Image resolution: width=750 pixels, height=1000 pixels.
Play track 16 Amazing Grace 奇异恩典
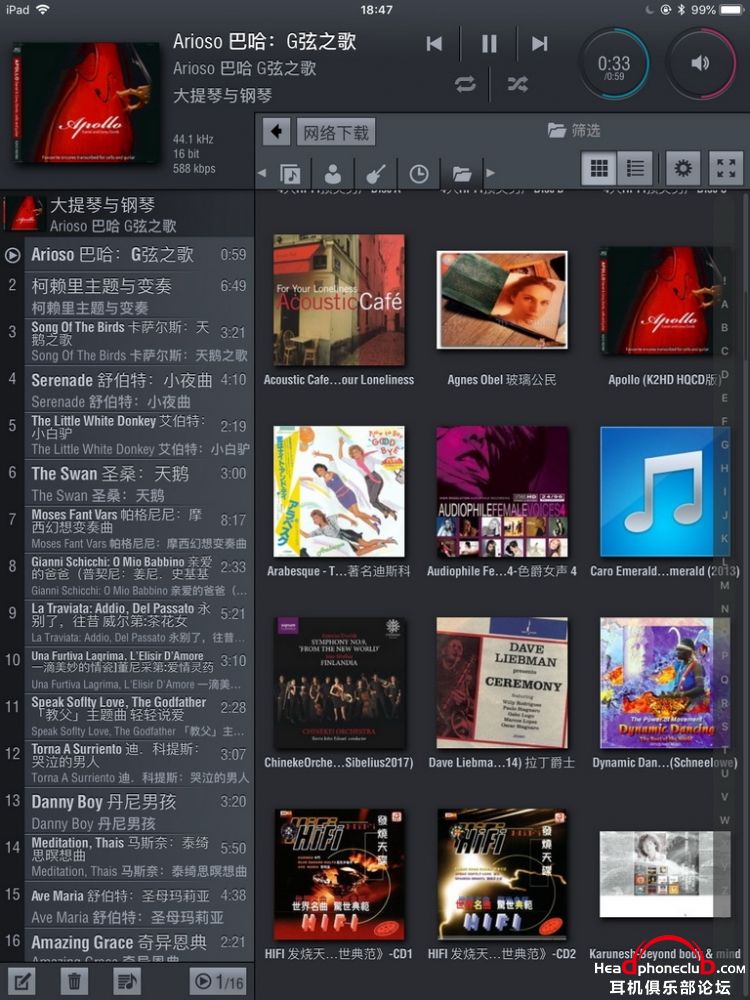click(126, 946)
